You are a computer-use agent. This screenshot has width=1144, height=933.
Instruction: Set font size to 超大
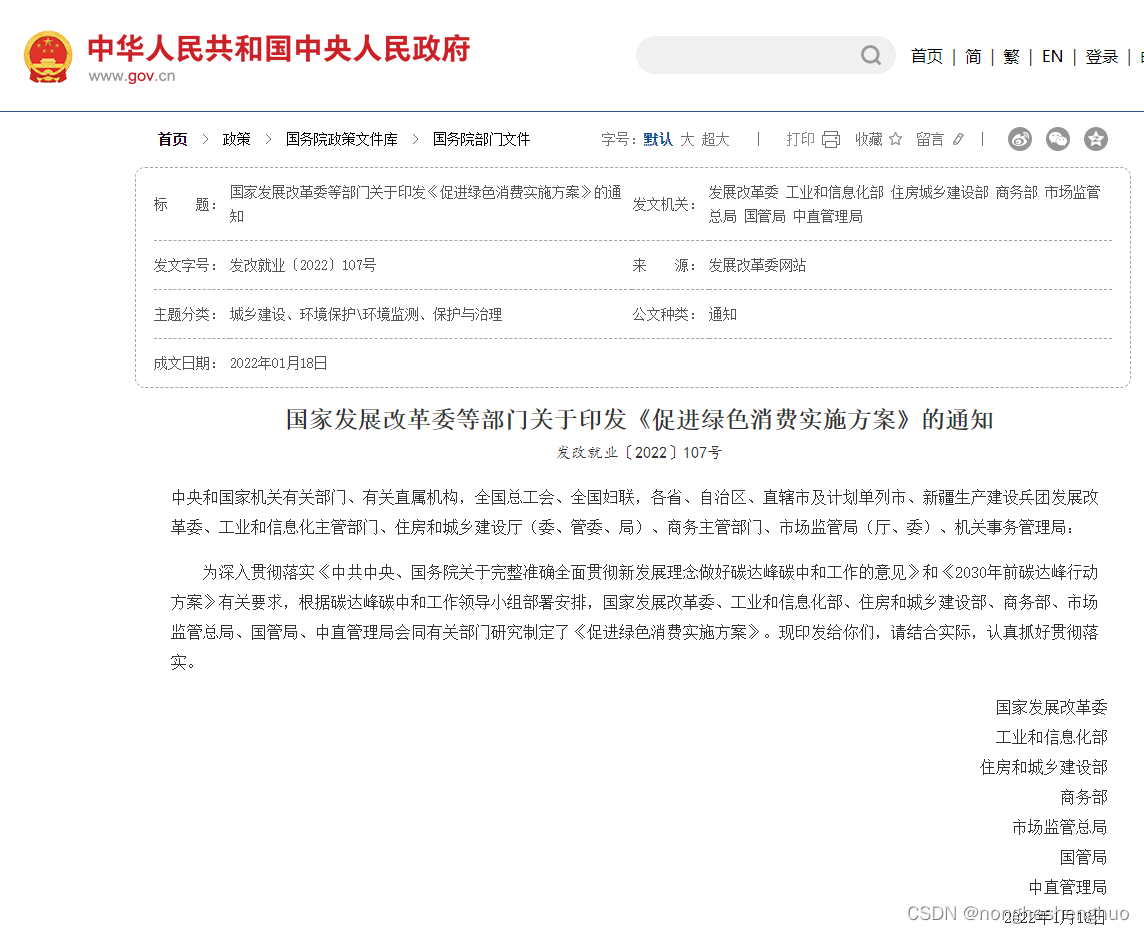716,139
